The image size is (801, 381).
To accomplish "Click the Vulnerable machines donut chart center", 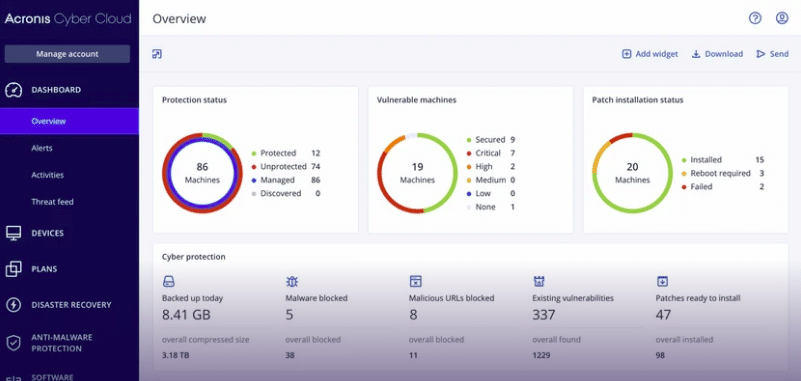I will pos(417,173).
